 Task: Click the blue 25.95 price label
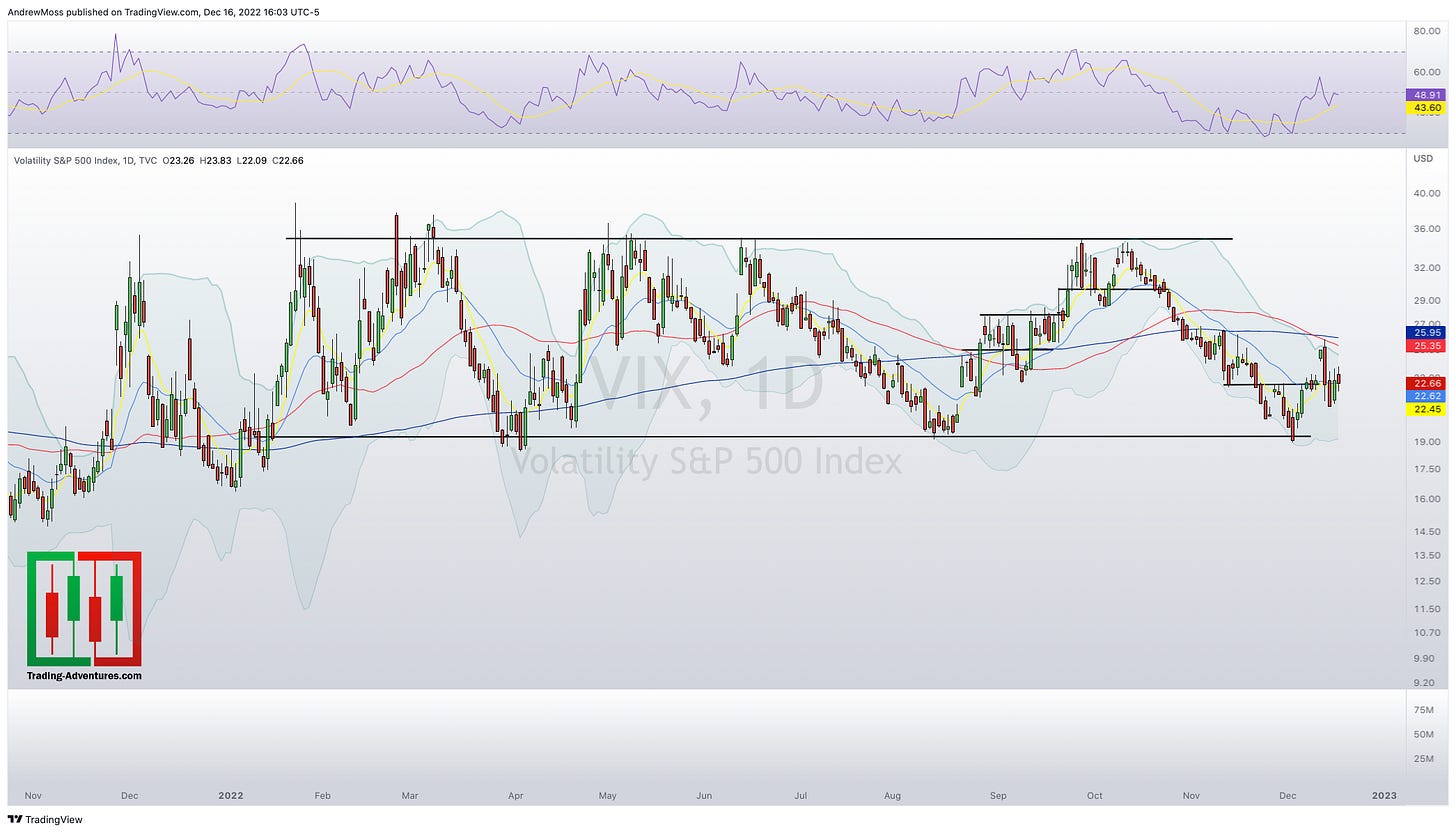click(1424, 332)
